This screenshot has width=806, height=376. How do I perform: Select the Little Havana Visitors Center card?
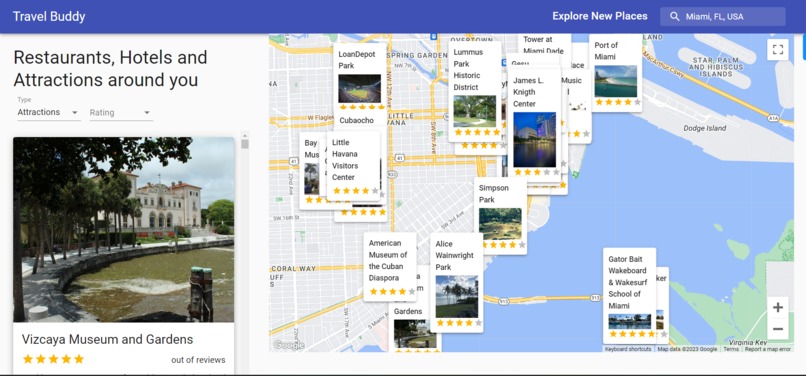pos(353,166)
